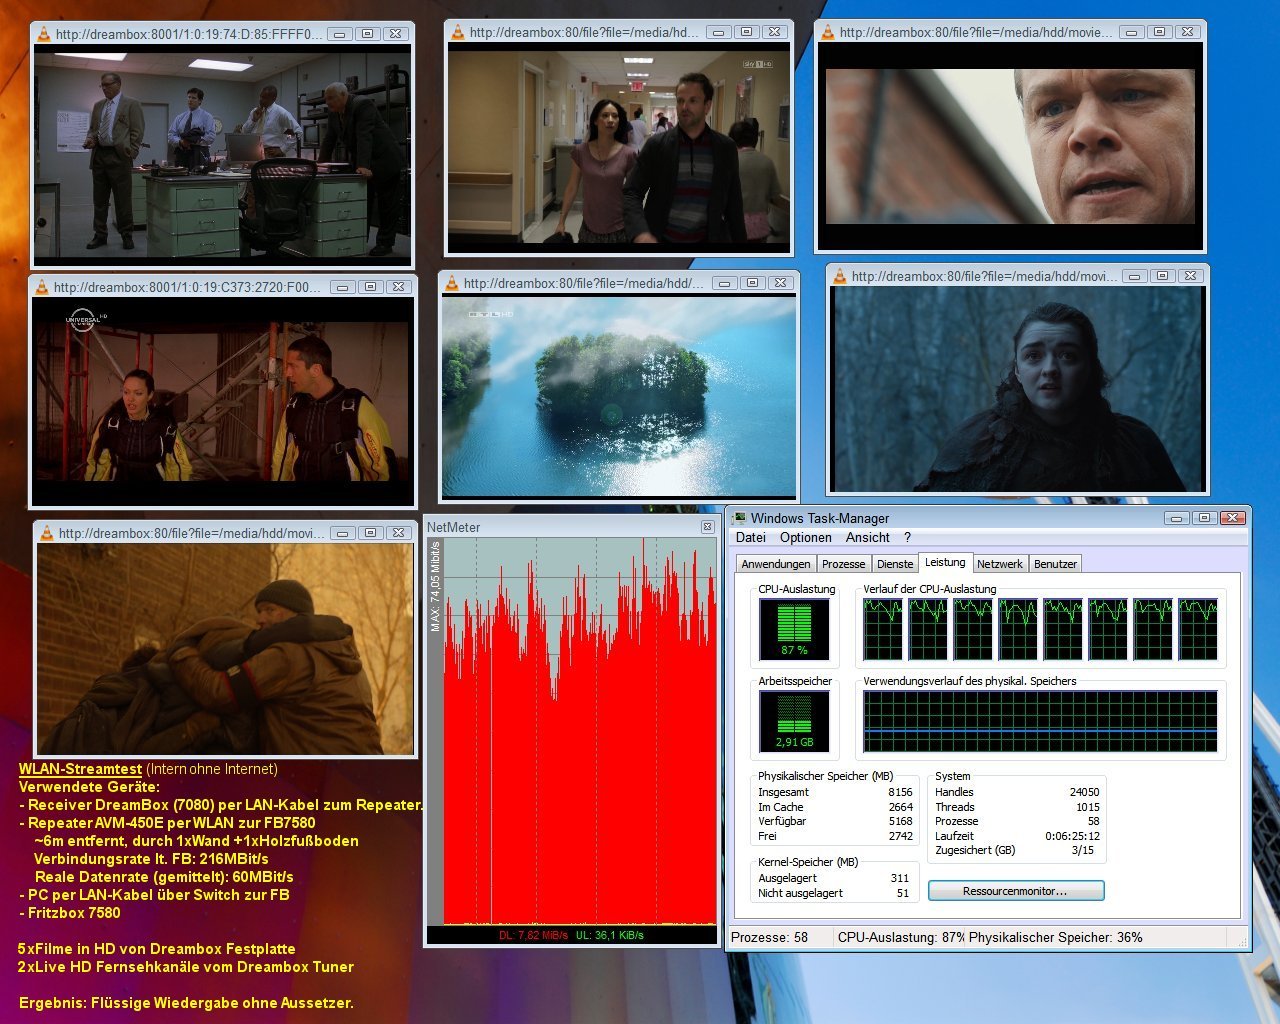Click the VLC cone icon of the hugging men video window
This screenshot has height=1024, width=1280.
46,533
